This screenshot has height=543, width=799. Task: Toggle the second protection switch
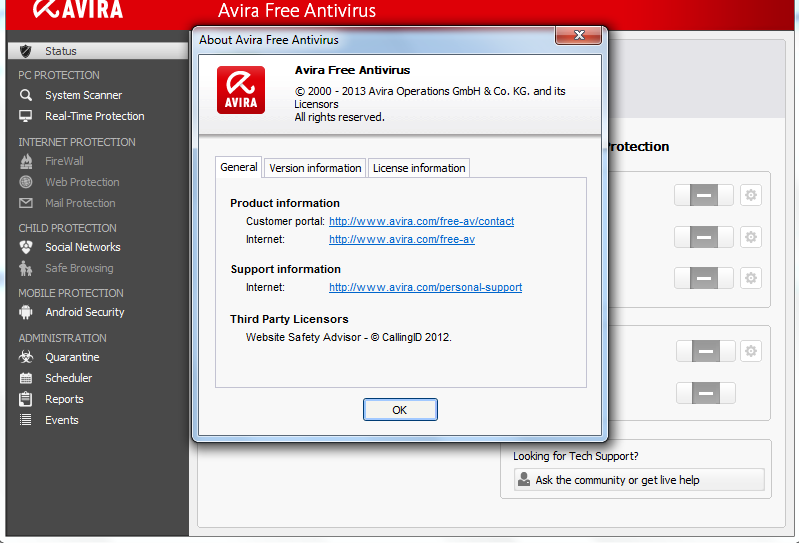pyautogui.click(x=704, y=237)
